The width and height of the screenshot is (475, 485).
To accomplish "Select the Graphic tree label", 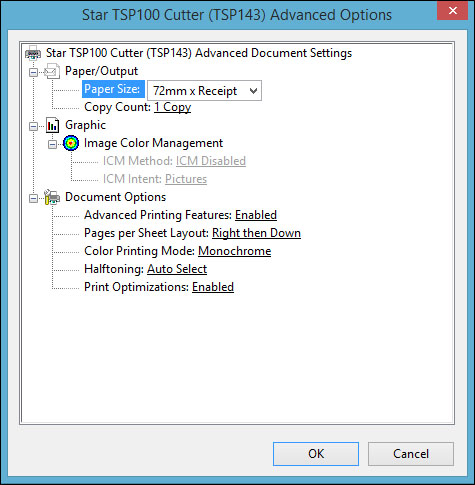I will 85,125.
